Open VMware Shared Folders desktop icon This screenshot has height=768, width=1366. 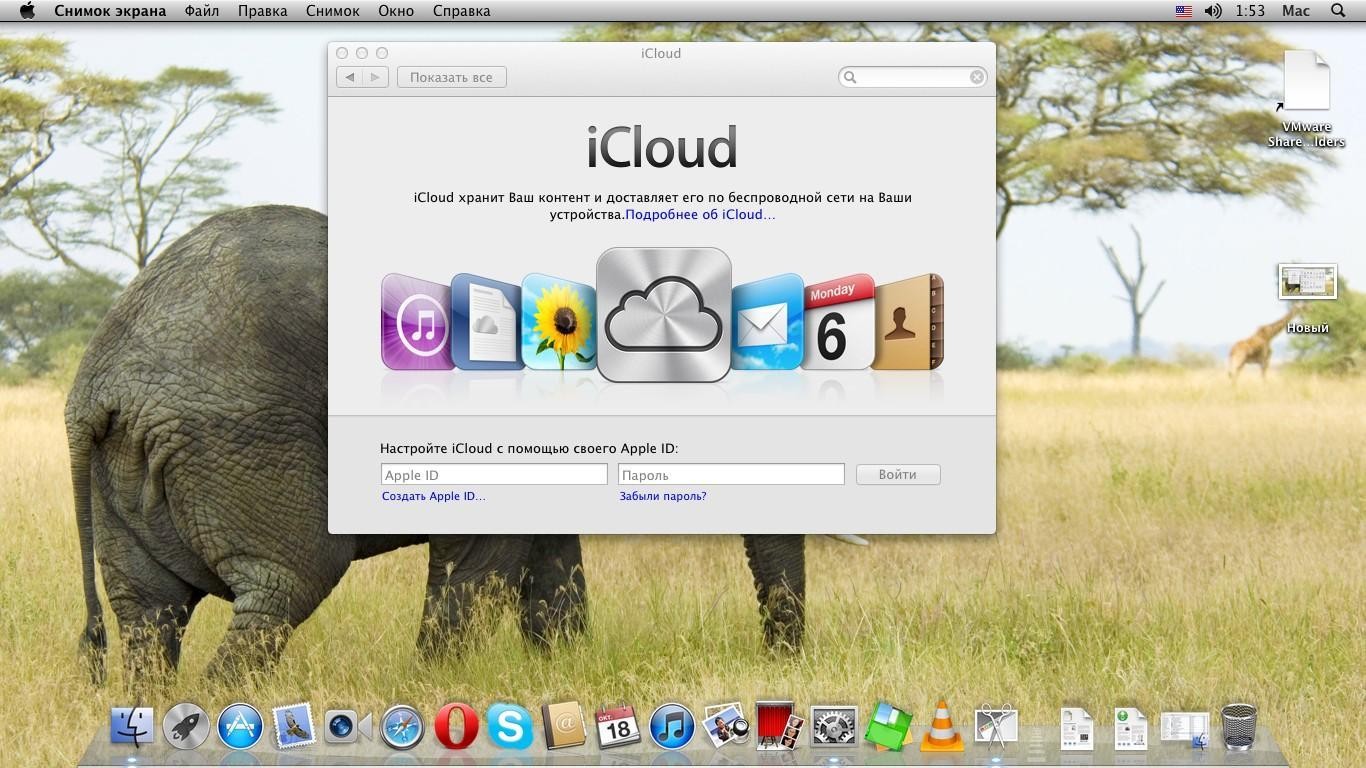1306,98
